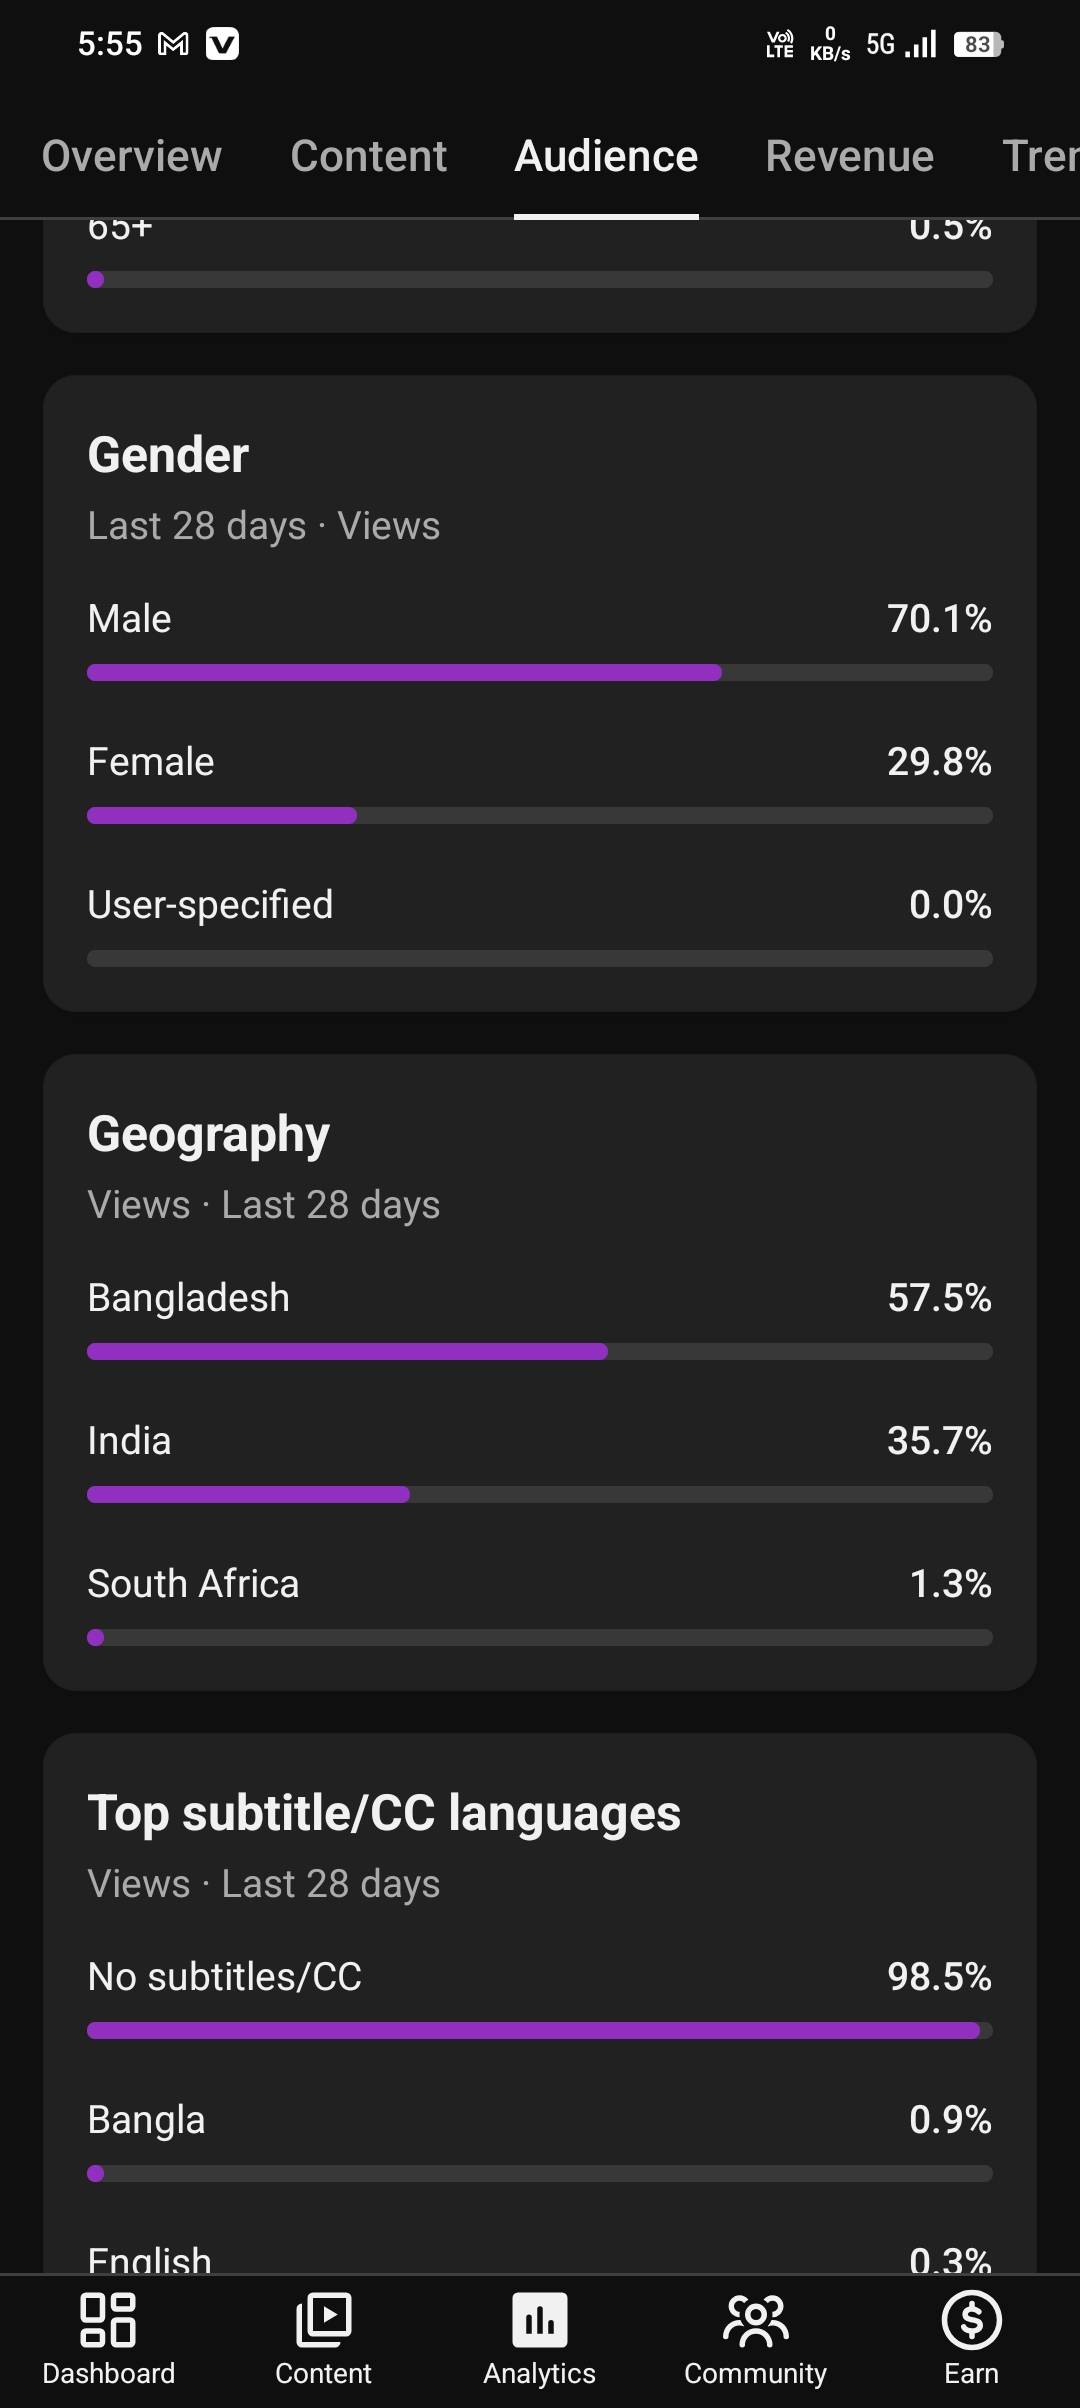Tap the Earn dollar icon

point(971,2320)
